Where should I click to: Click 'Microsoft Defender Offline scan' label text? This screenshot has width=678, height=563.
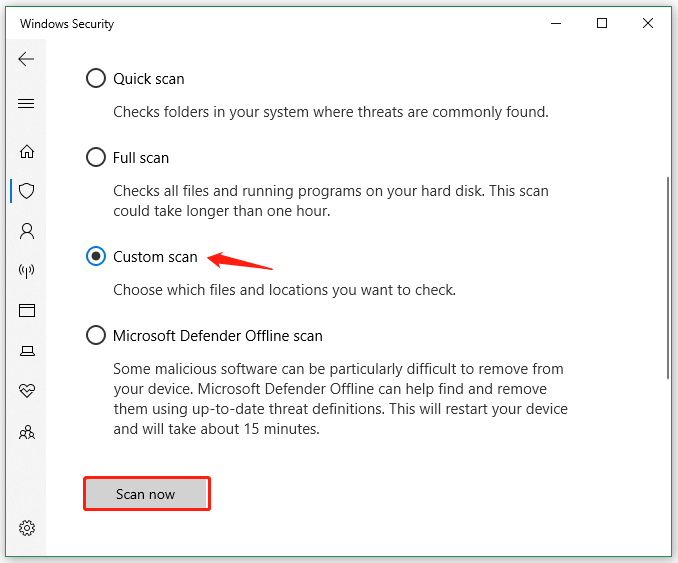pyautogui.click(x=218, y=336)
